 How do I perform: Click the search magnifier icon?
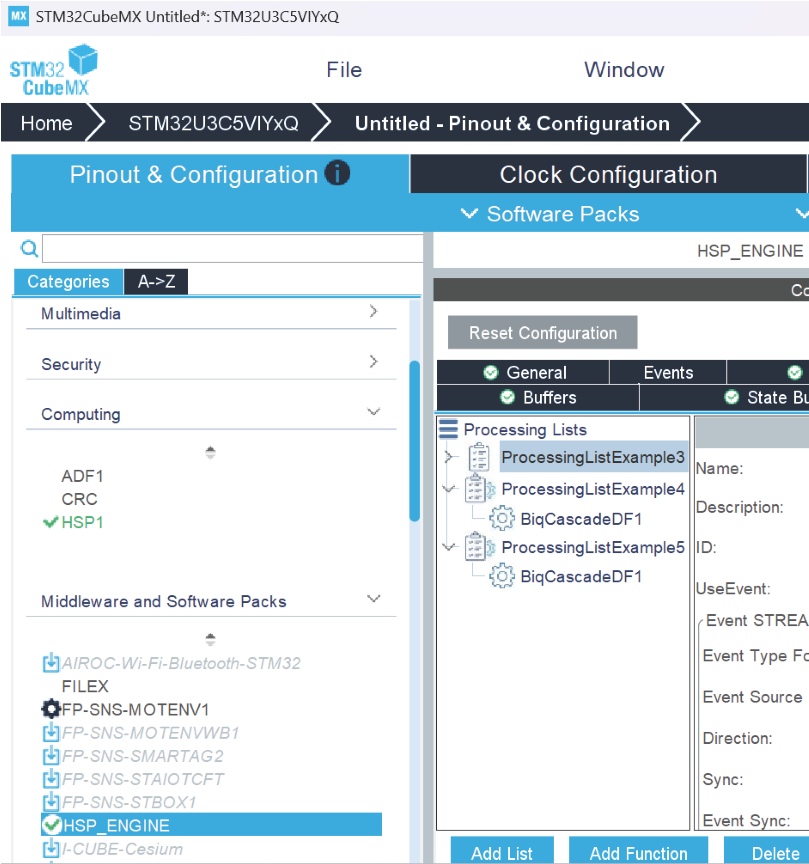[29, 249]
